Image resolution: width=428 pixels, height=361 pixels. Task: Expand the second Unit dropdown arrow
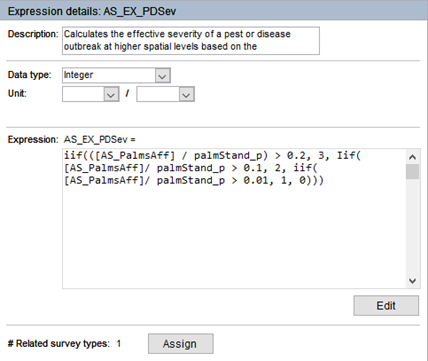tap(186, 95)
